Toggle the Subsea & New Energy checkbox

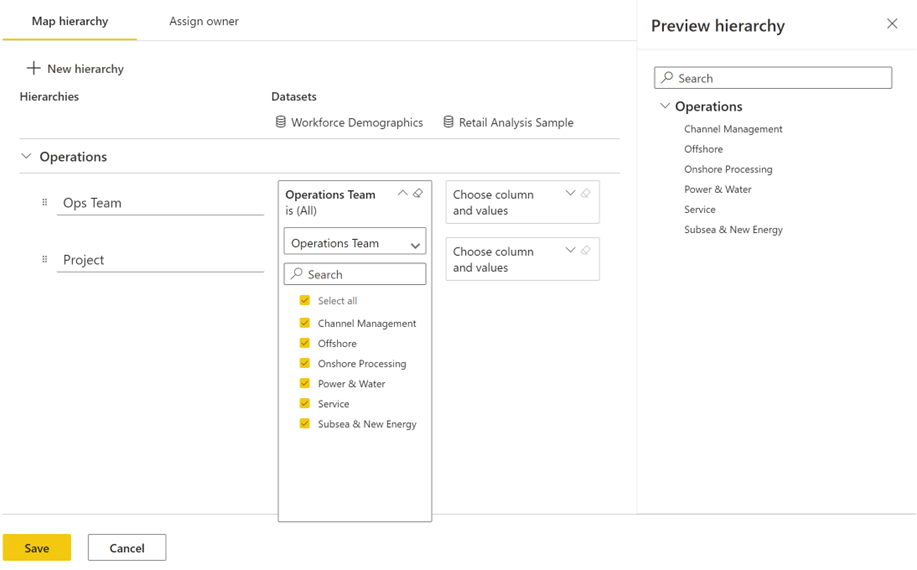tap(305, 424)
